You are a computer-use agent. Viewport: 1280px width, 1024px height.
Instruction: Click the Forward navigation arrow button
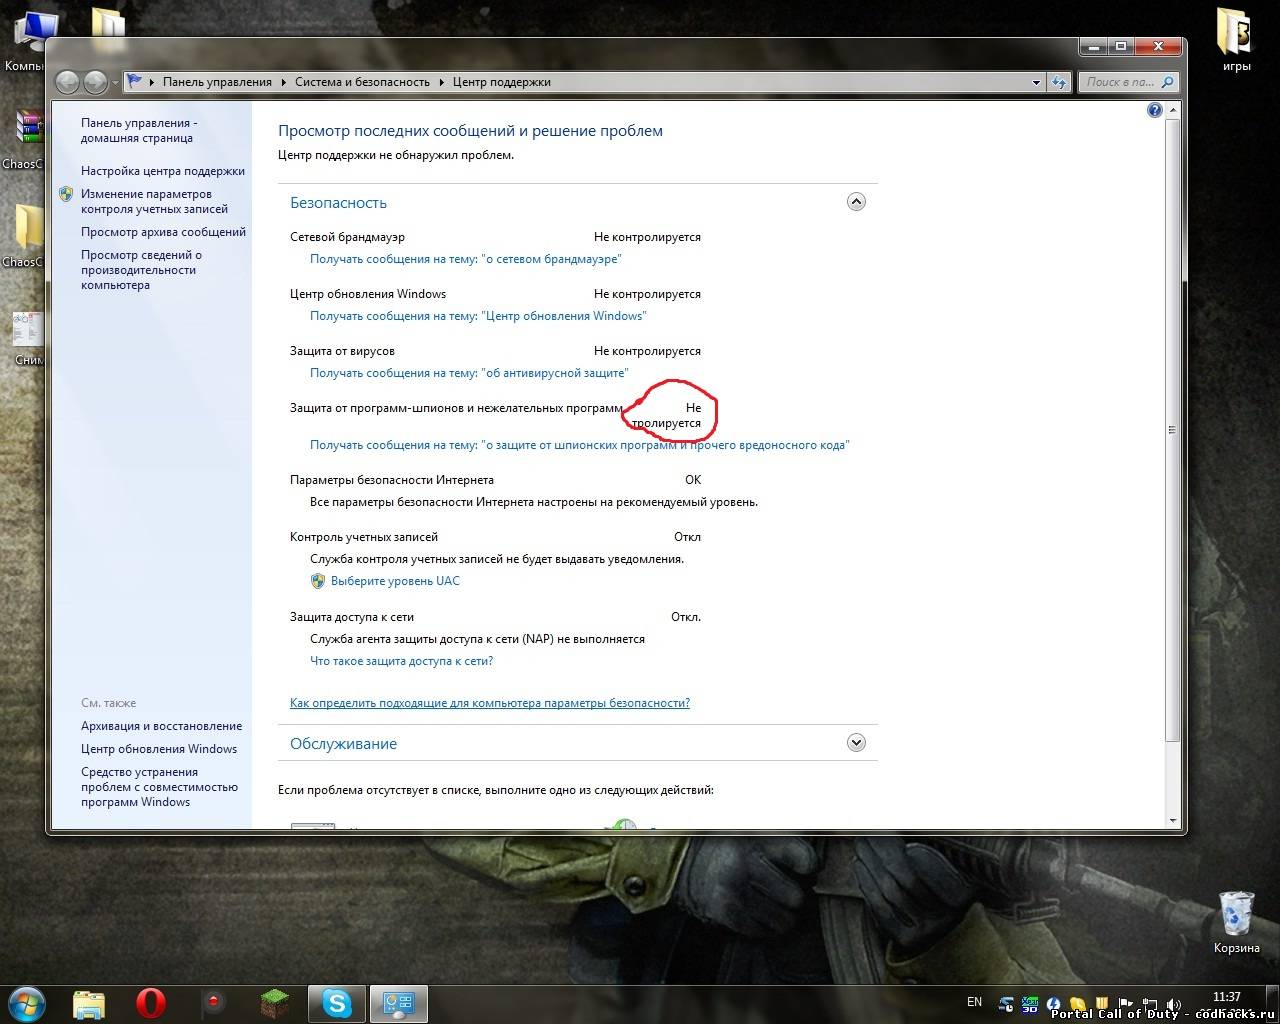coord(95,82)
